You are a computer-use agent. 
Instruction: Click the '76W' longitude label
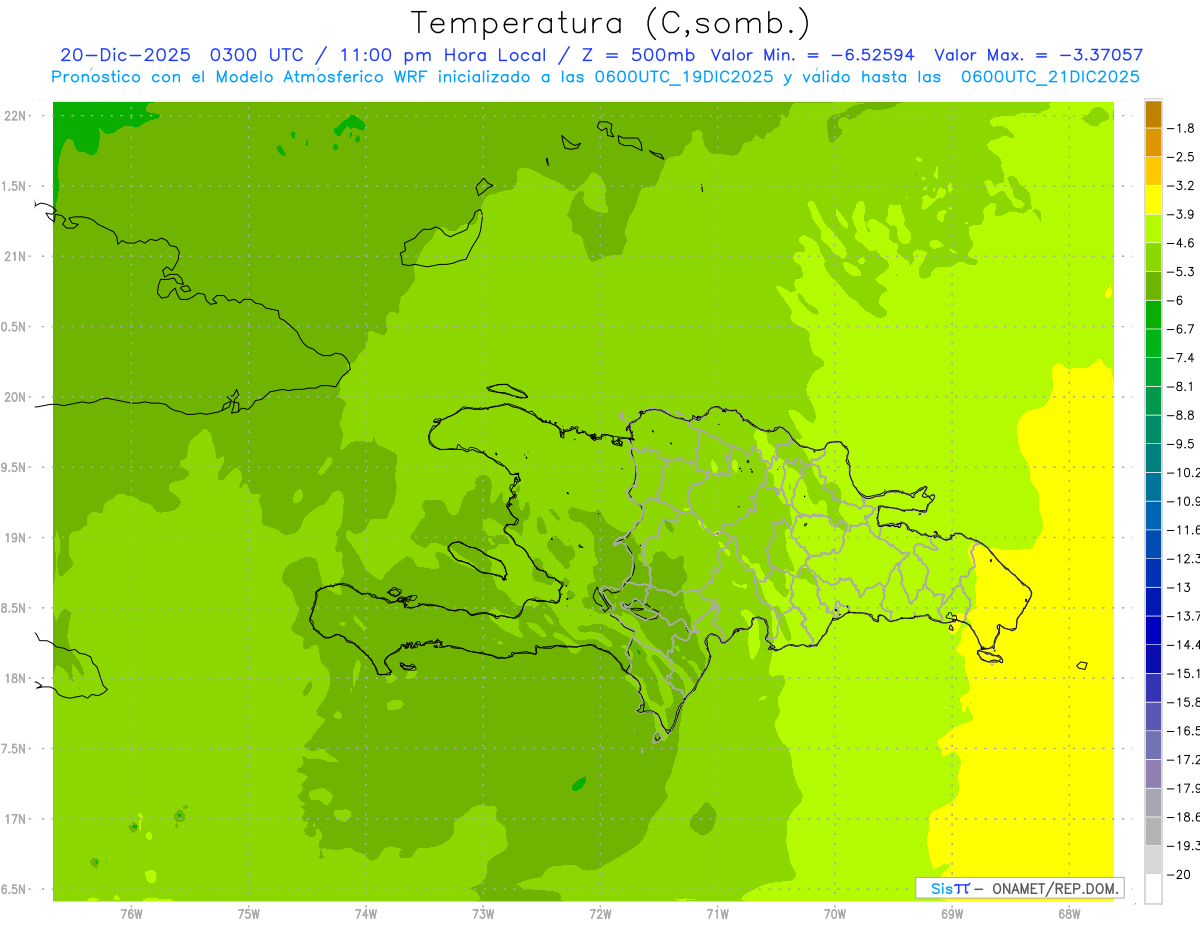coord(131,913)
